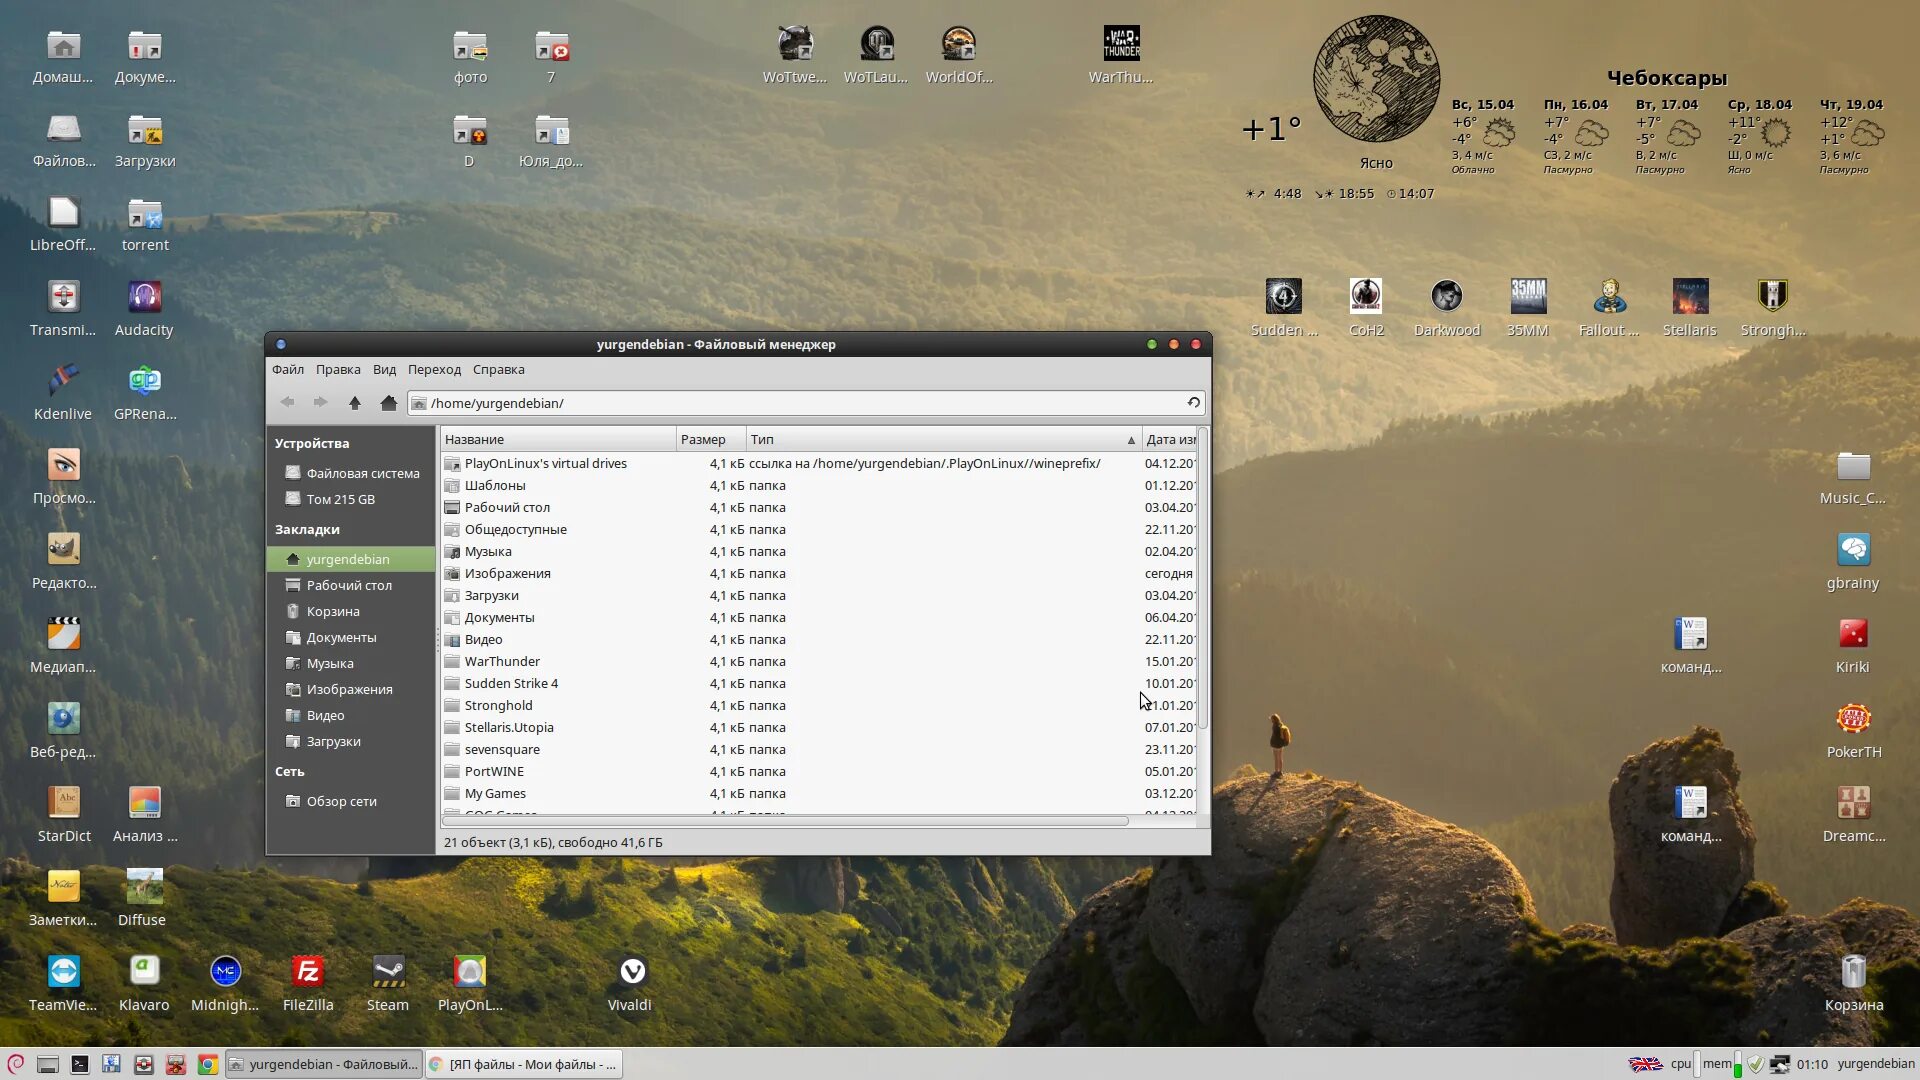Switch to ЯП файлы taskbar window button
The width and height of the screenshot is (1920, 1080).
(x=524, y=1064)
